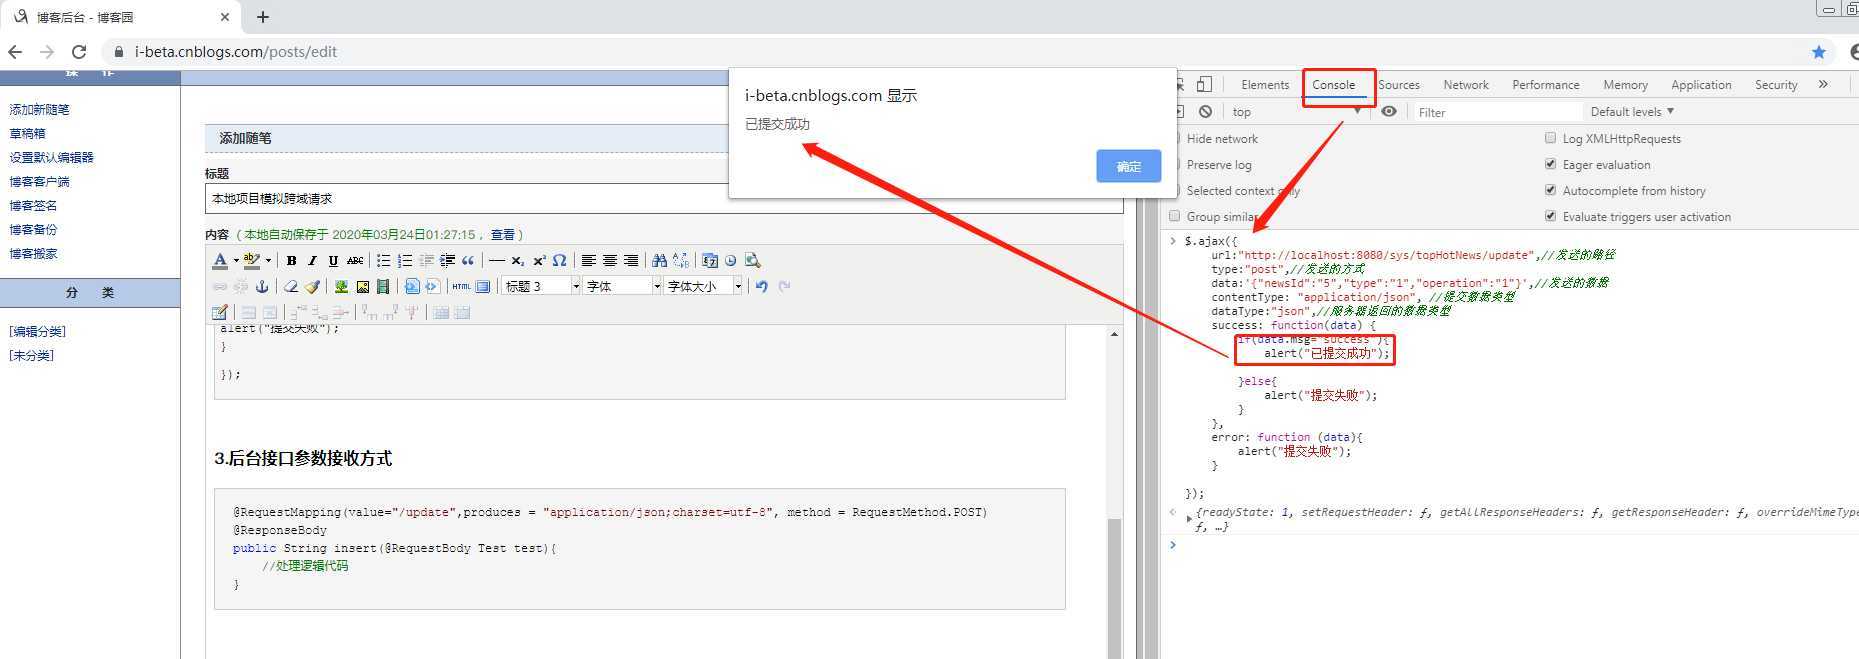Screen dimensions: 1859x659
Task: Apply italic formatting in the editor toolbar
Action: pyautogui.click(x=312, y=260)
